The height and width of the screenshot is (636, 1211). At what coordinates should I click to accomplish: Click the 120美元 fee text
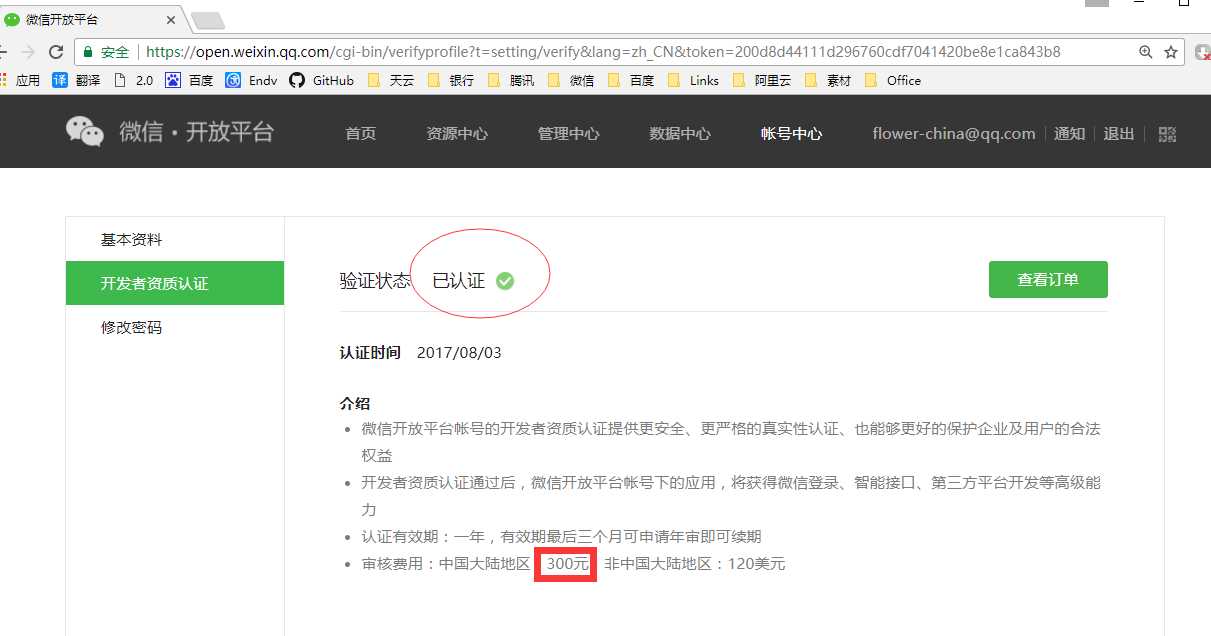click(757, 564)
